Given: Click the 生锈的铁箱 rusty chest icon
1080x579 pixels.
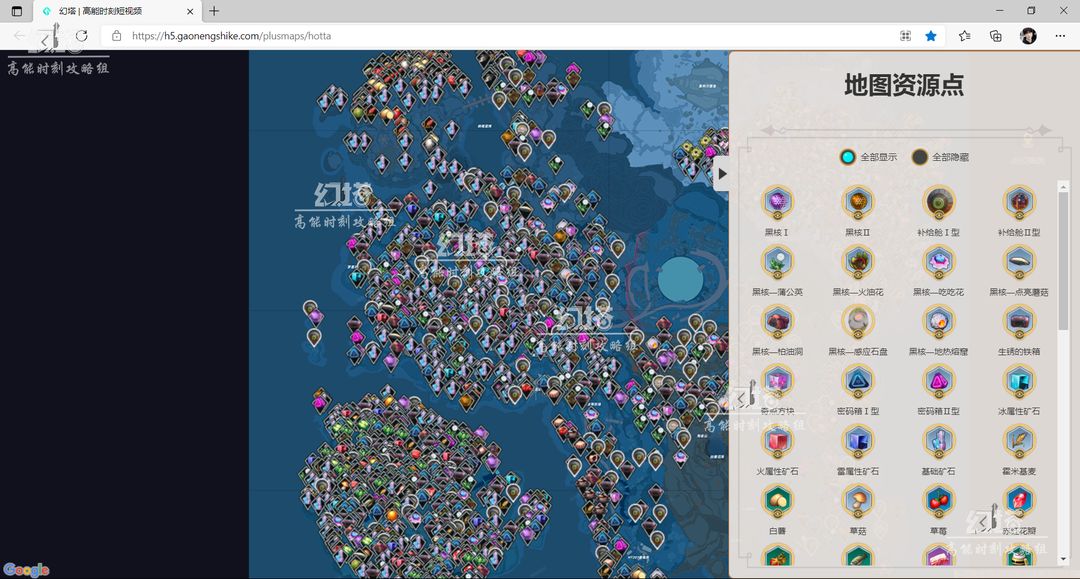Looking at the screenshot, I should 1019,322.
